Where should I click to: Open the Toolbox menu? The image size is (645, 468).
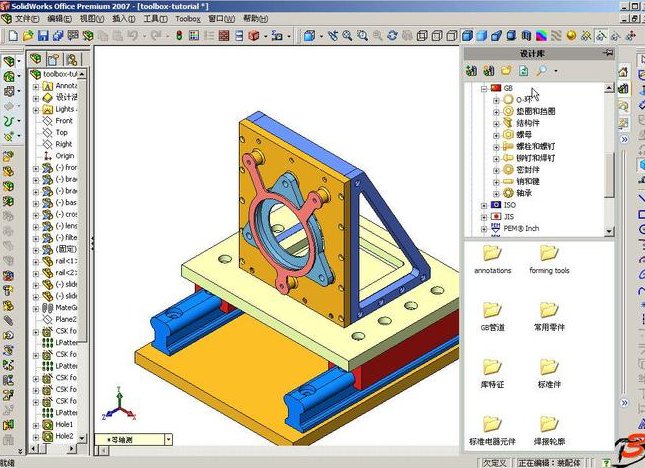187,19
